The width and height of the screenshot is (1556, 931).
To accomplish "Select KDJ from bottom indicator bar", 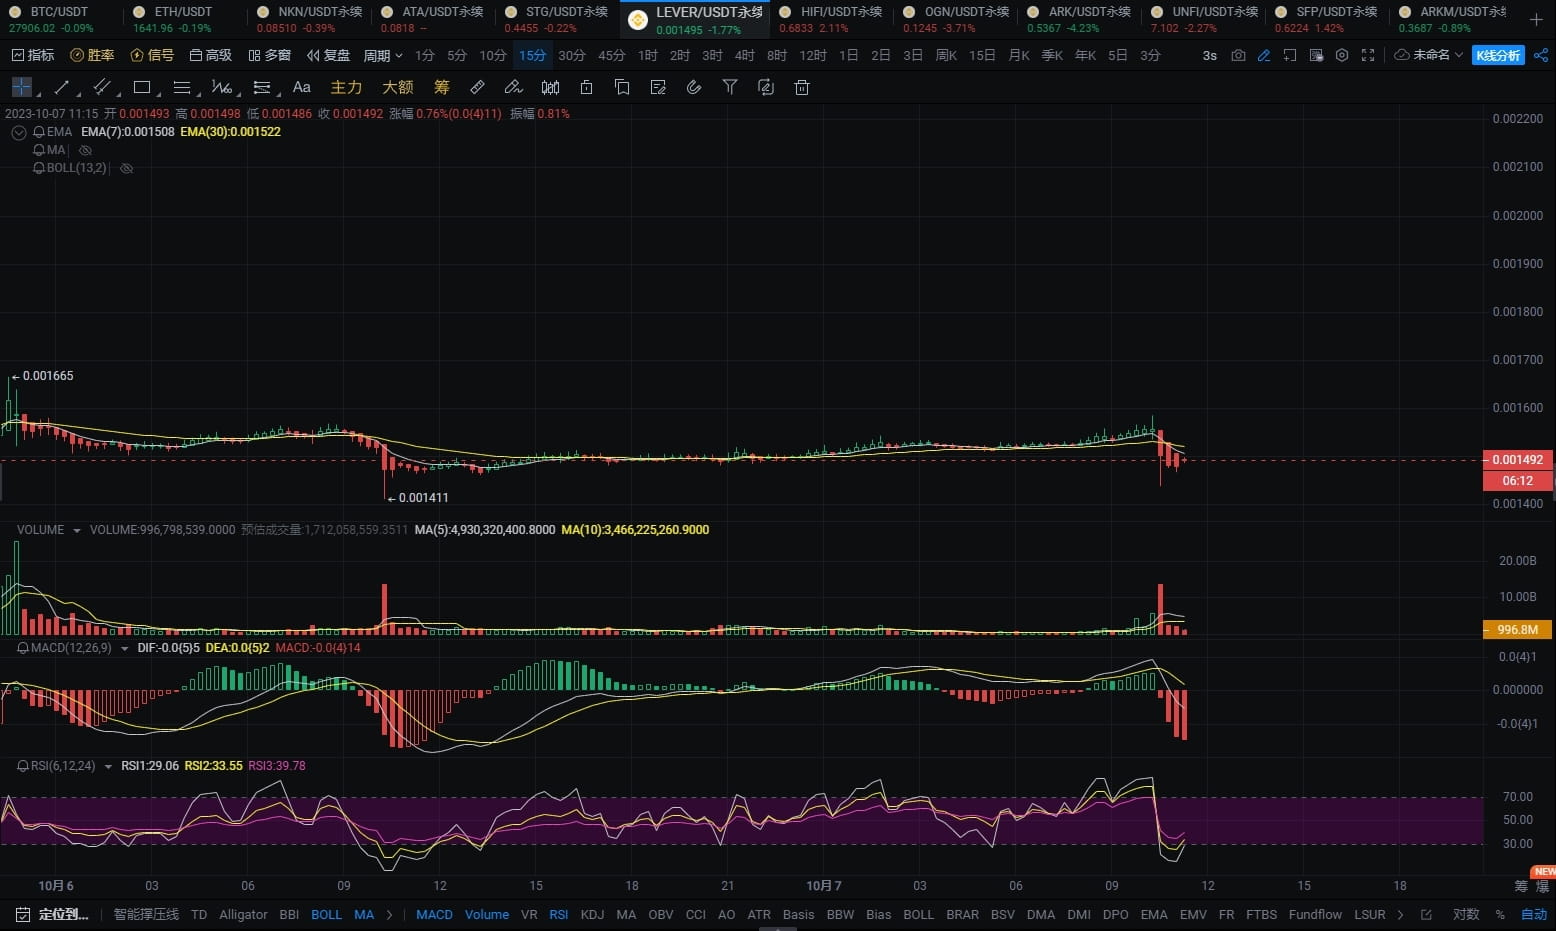I will (592, 915).
